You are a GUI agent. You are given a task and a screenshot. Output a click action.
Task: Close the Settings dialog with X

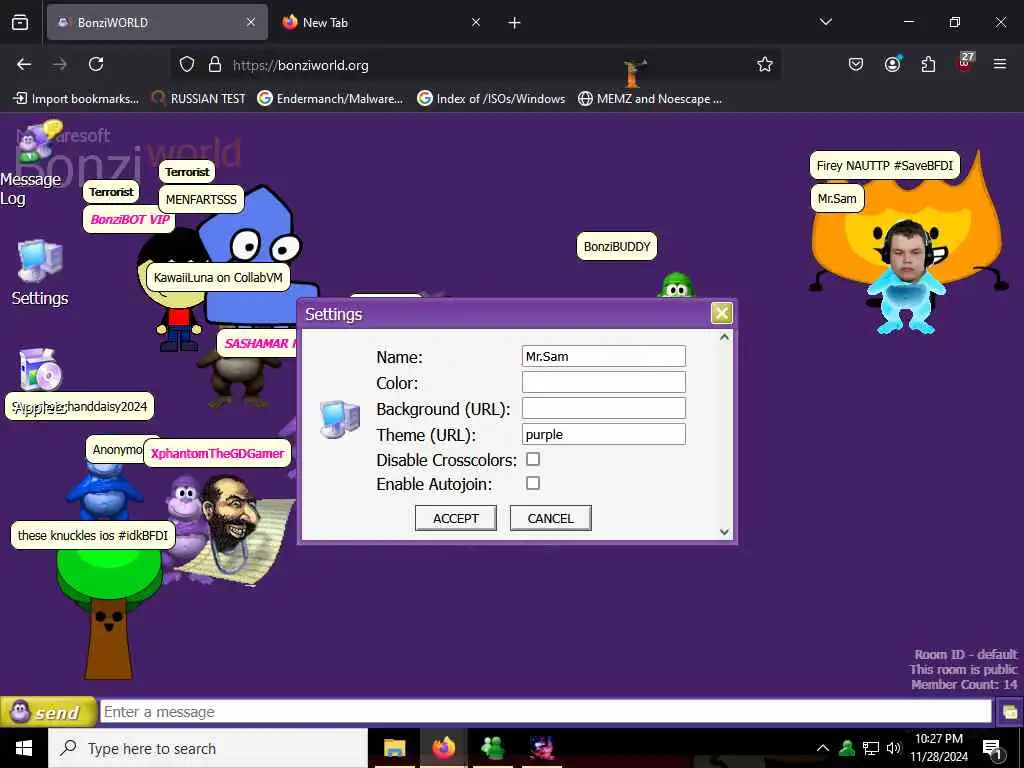[x=721, y=313]
